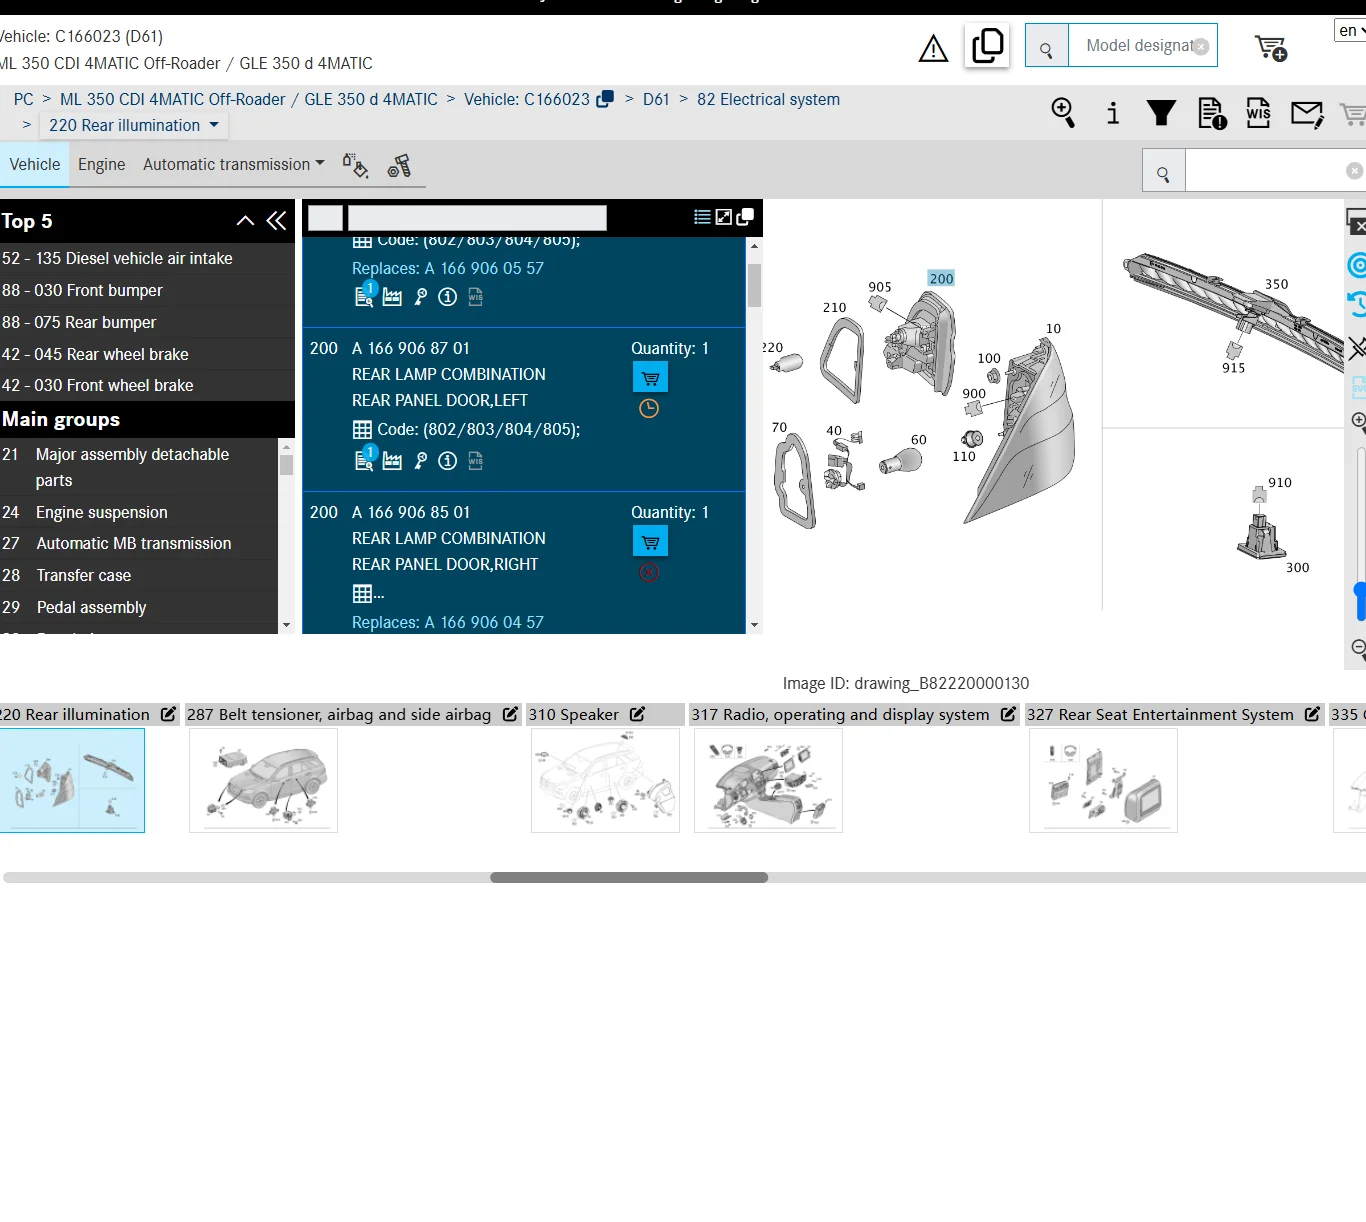Open the shopping cart with plus icon
Screen dimensions: 1366x1222
tap(1271, 48)
